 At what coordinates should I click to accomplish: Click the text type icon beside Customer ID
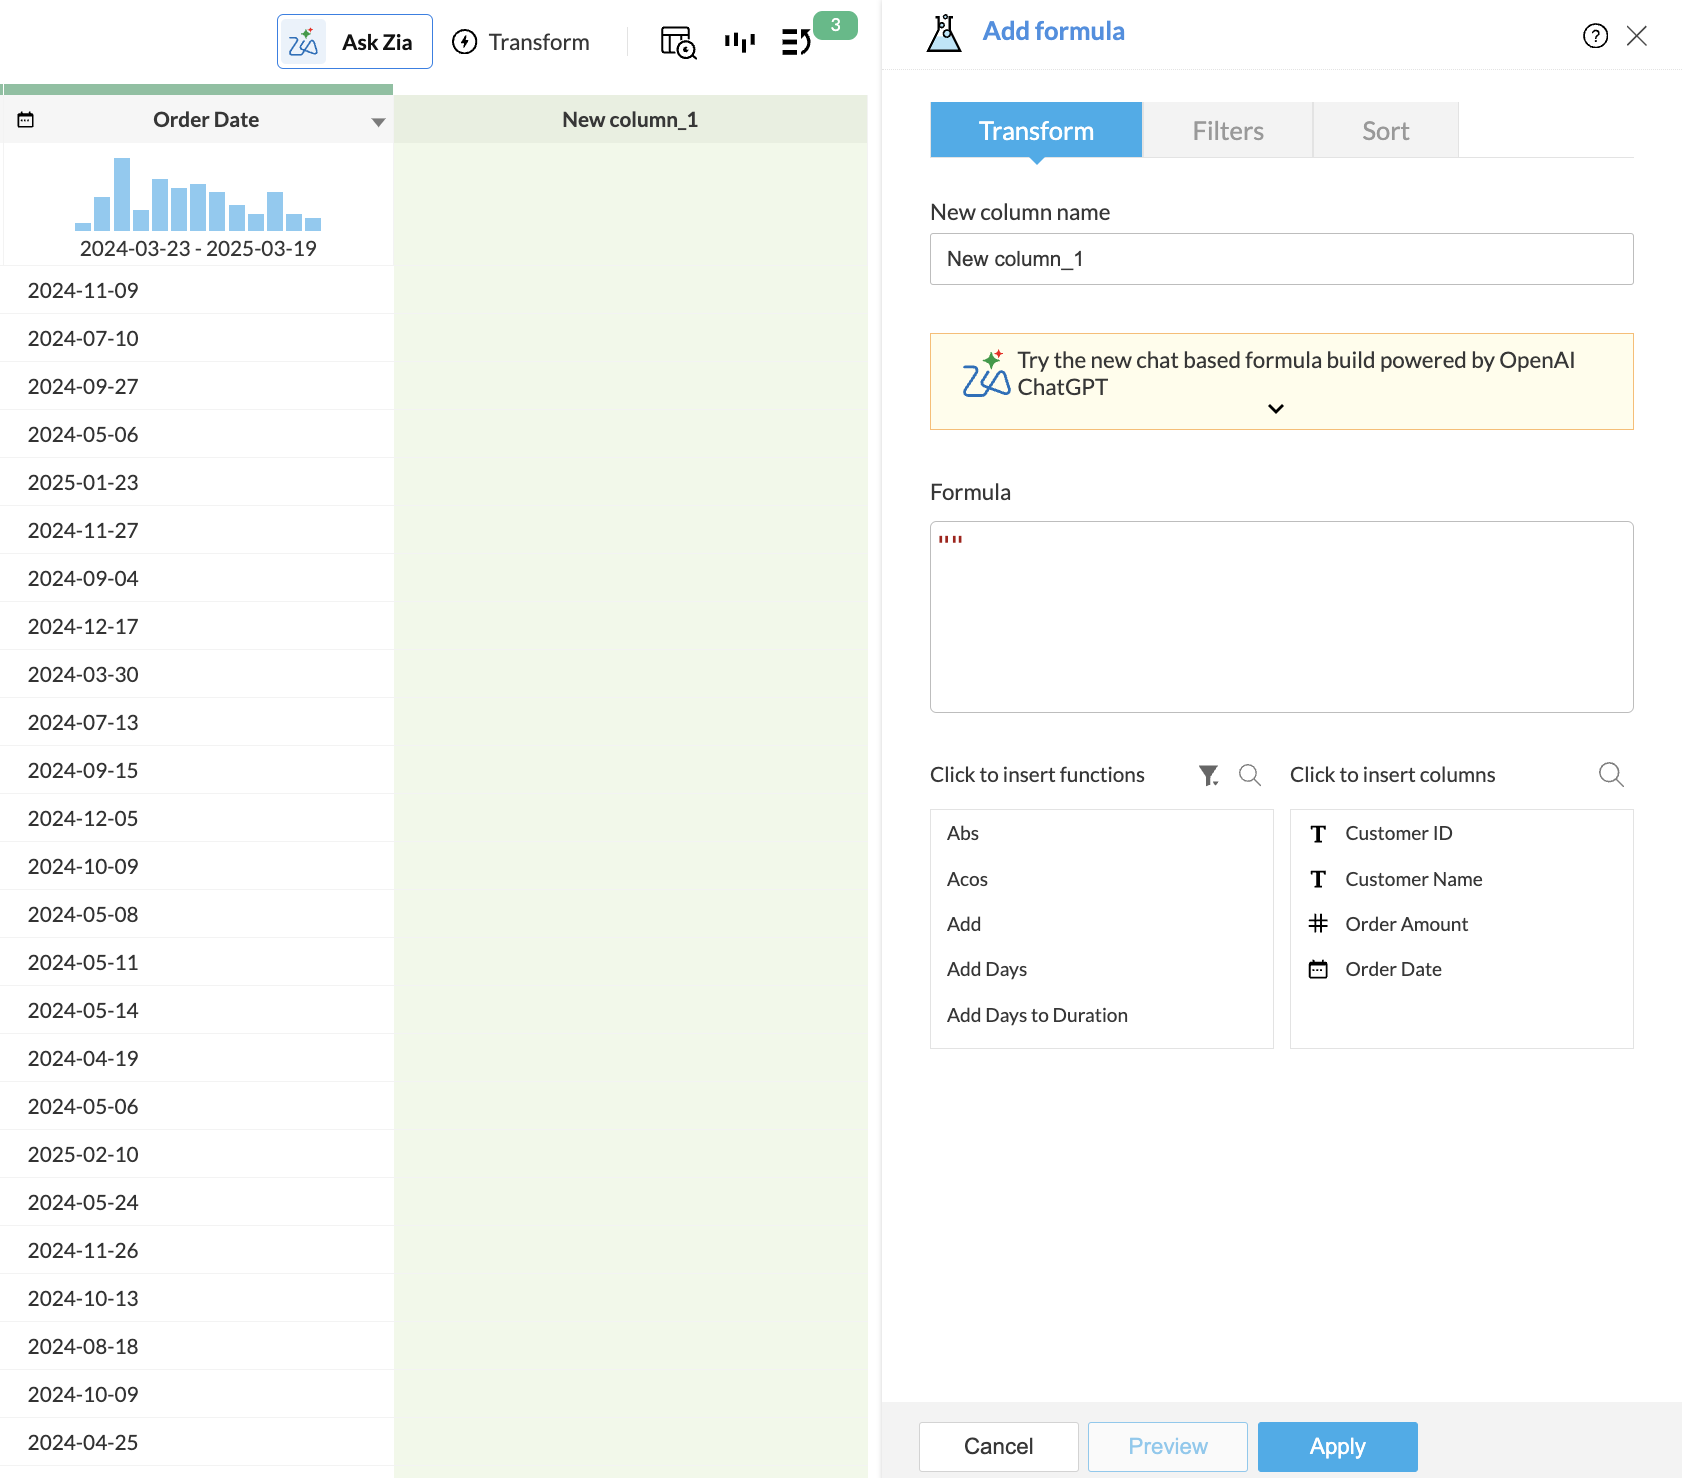[x=1318, y=834]
